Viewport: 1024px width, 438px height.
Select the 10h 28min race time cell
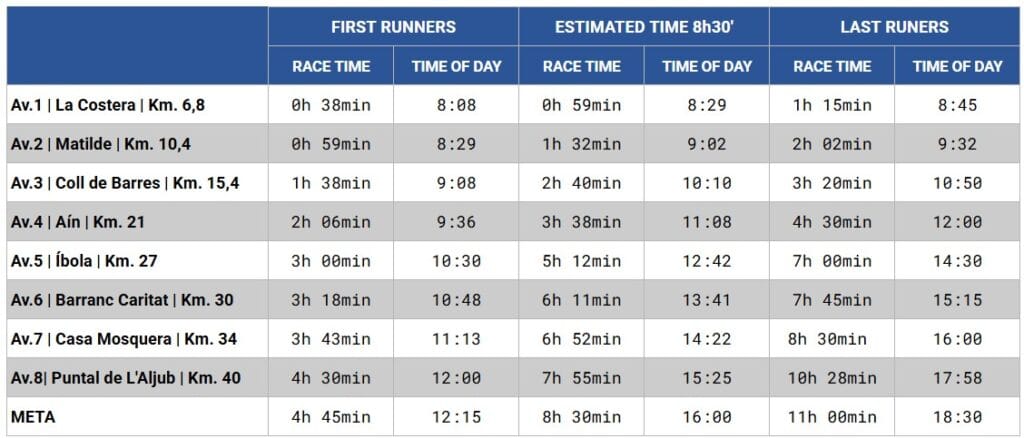click(x=831, y=378)
